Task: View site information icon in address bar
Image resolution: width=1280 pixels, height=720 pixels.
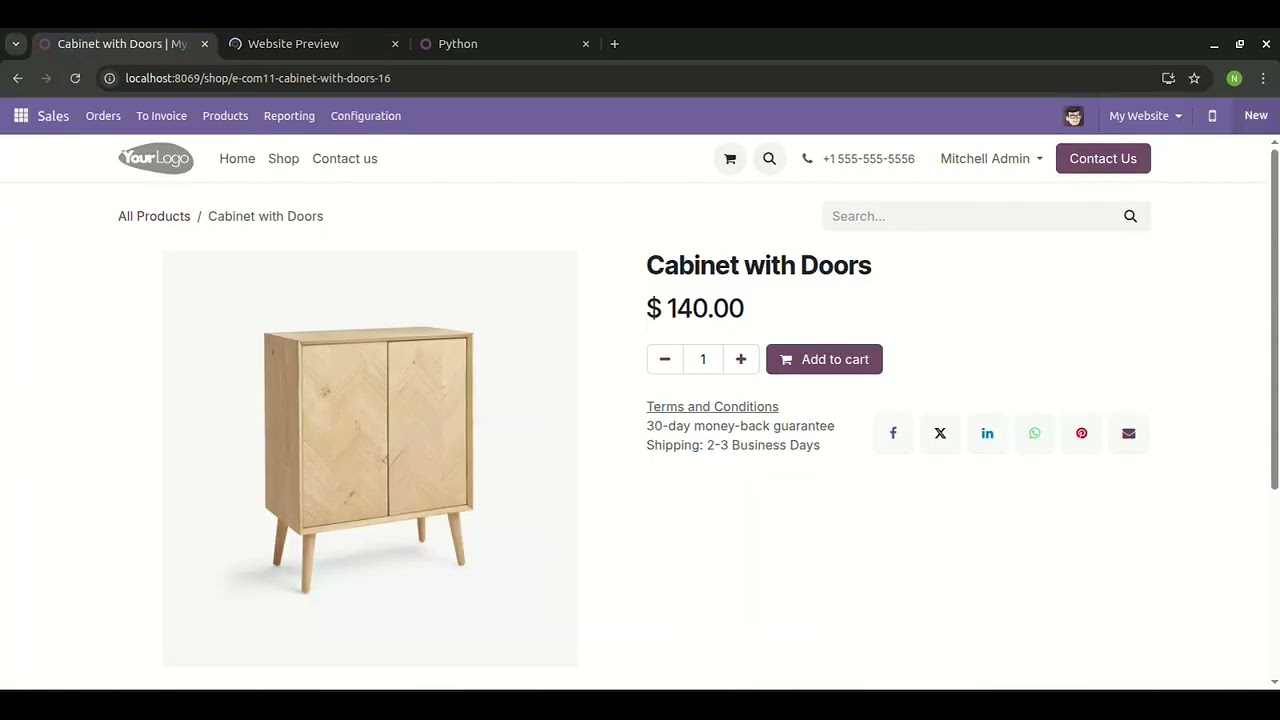Action: [x=110, y=78]
